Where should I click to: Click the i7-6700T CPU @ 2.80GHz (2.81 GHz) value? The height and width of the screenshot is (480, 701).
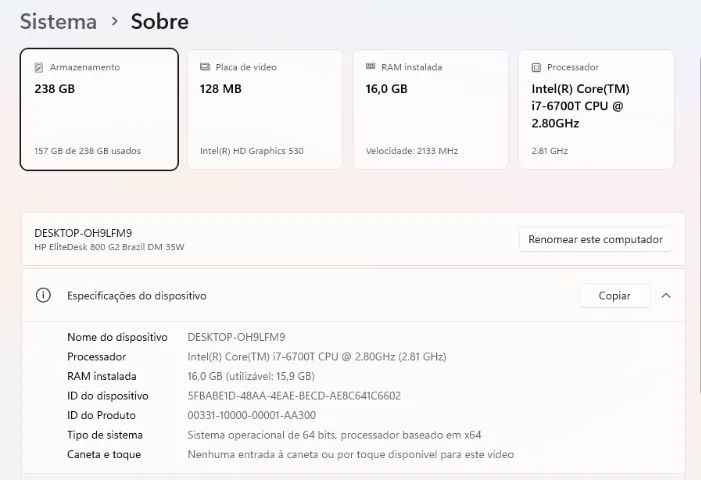pyautogui.click(x=317, y=357)
